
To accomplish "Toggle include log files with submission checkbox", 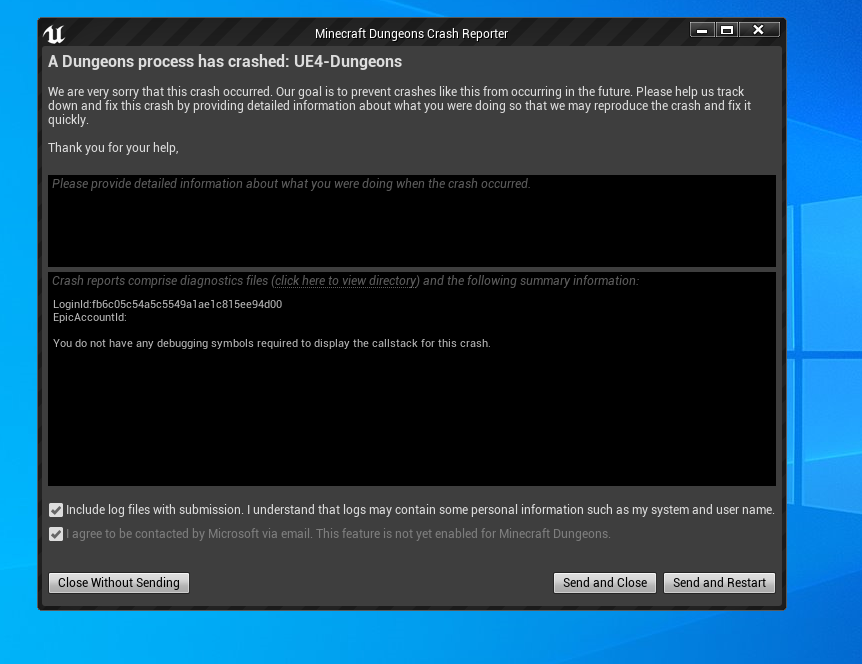I will pos(56,510).
